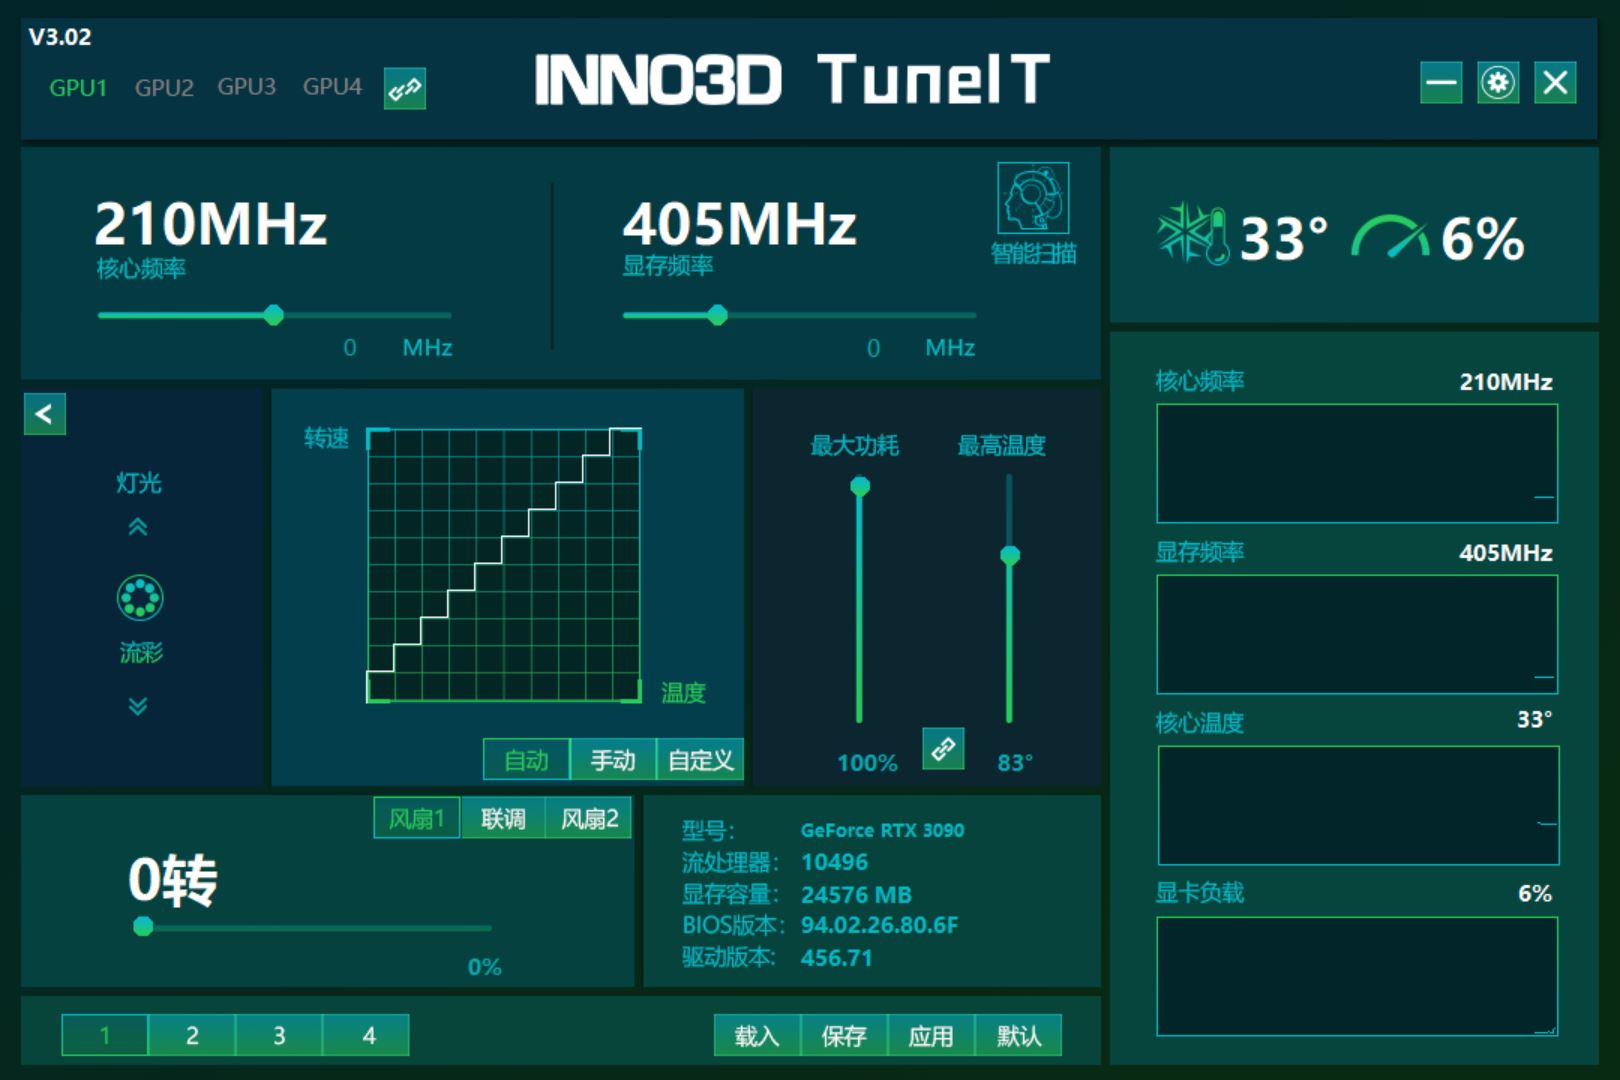The width and height of the screenshot is (1620, 1080).
Task: Choose profile 1
Action: pyautogui.click(x=105, y=1035)
